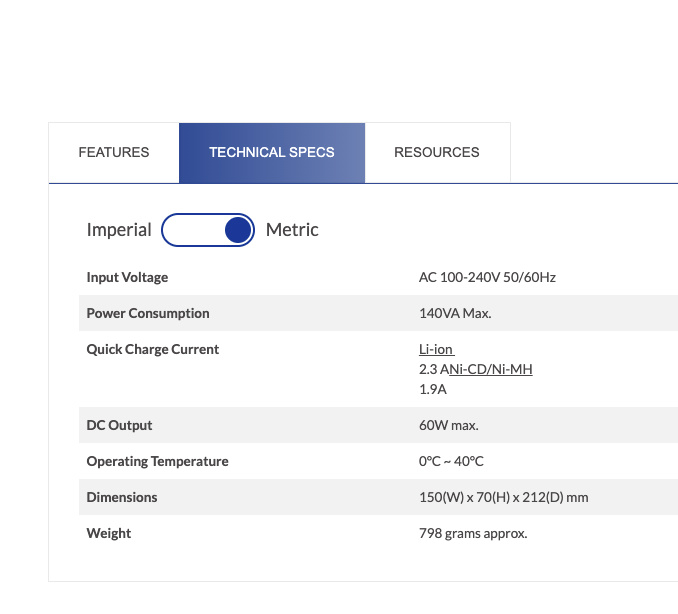The width and height of the screenshot is (678, 614).
Task: Click the DC Output row label
Action: 122,425
